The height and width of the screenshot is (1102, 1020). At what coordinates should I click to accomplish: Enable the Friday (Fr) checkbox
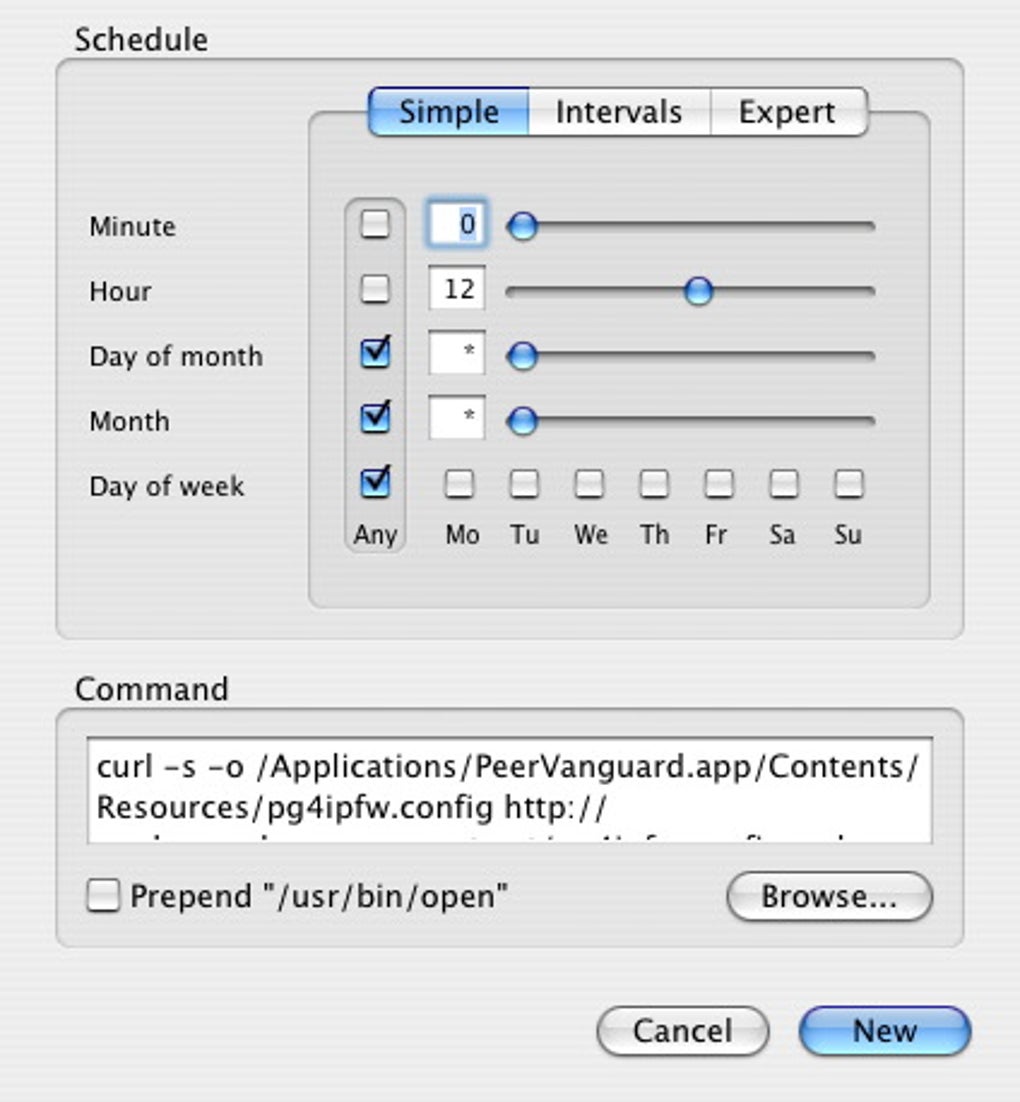[x=718, y=485]
